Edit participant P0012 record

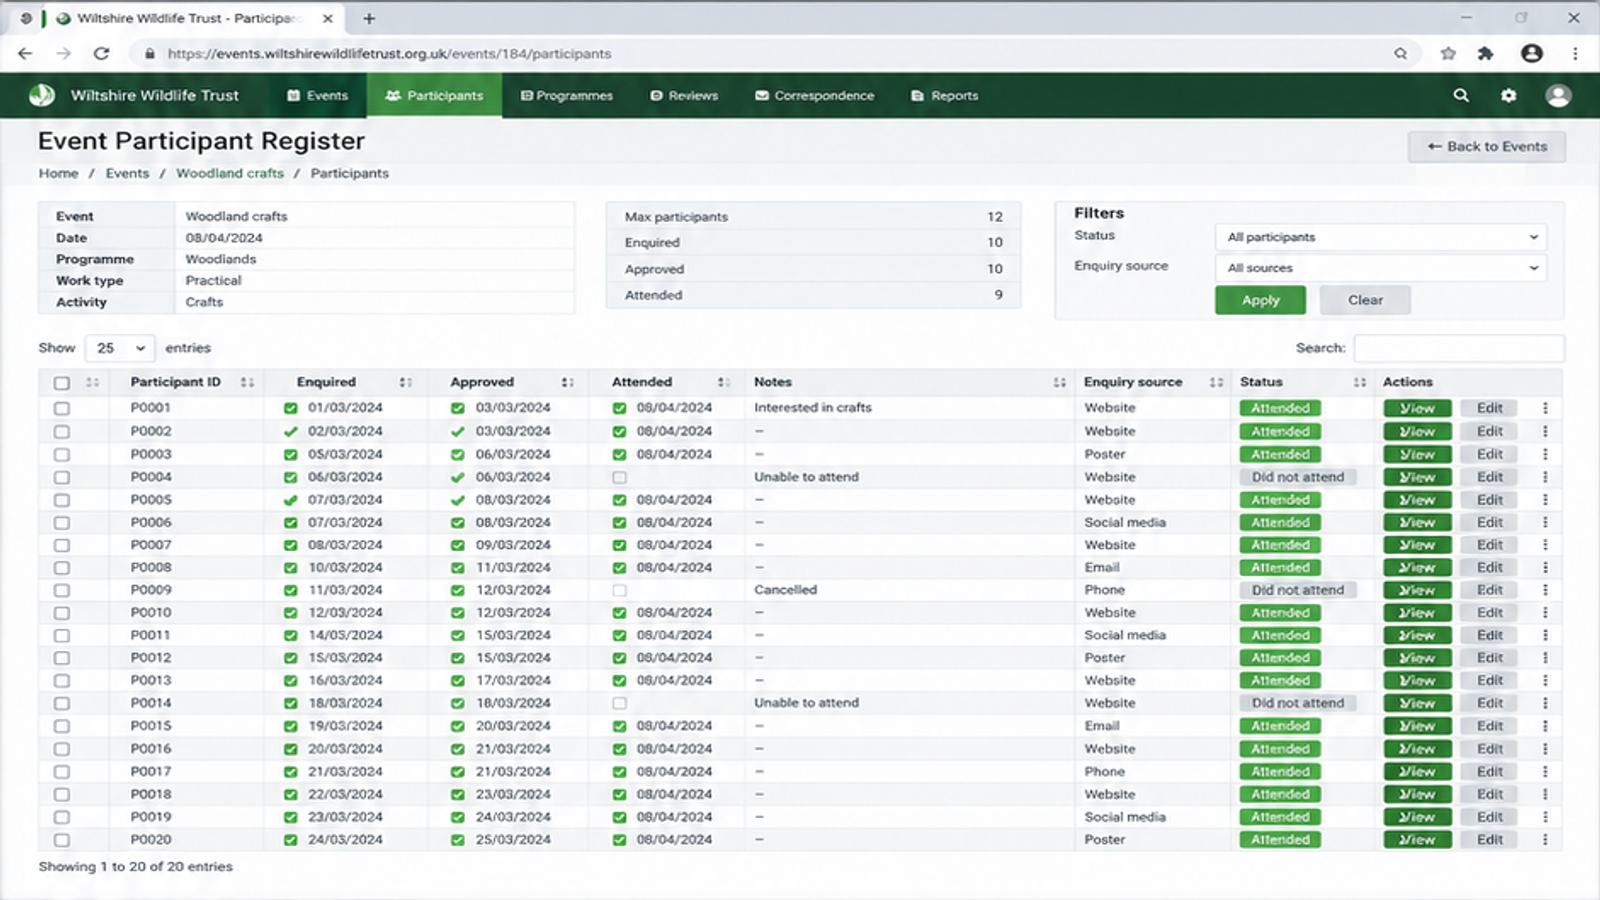coord(1489,658)
